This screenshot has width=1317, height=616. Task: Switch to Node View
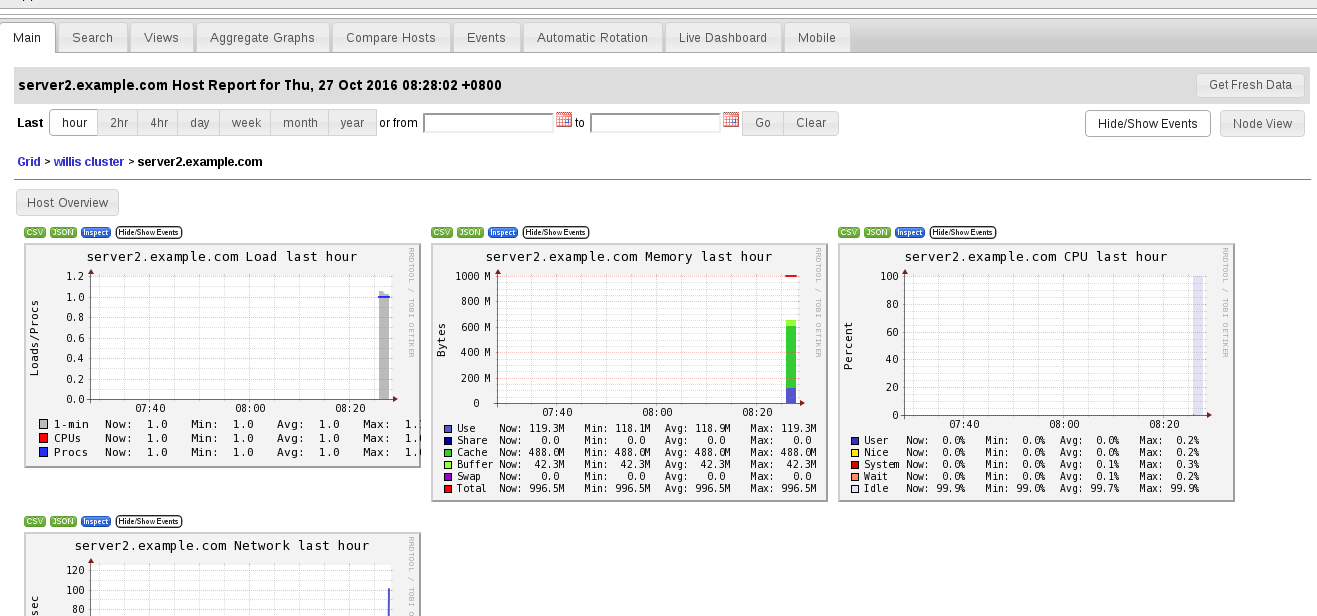tap(1262, 123)
